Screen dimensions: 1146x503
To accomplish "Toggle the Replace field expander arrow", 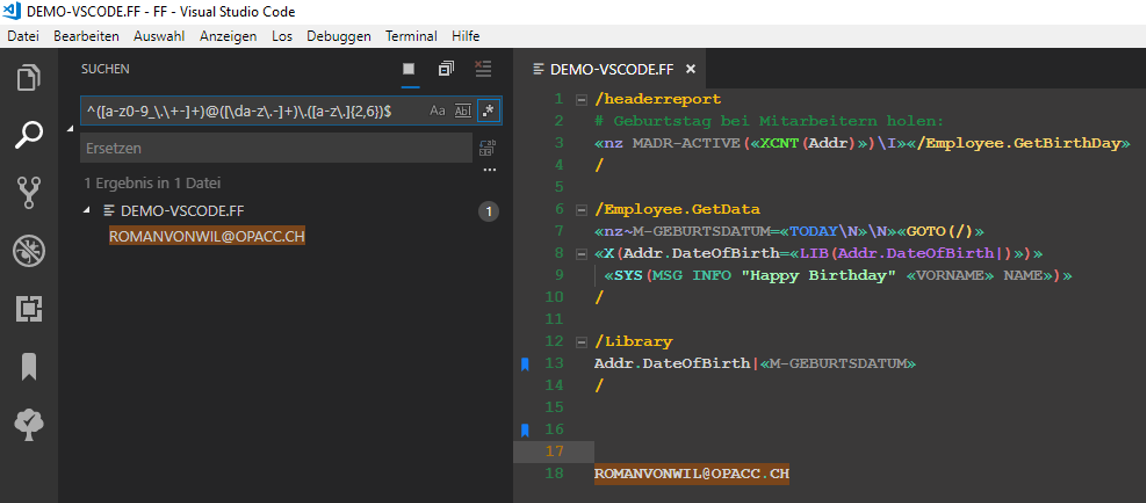I will point(71,129).
